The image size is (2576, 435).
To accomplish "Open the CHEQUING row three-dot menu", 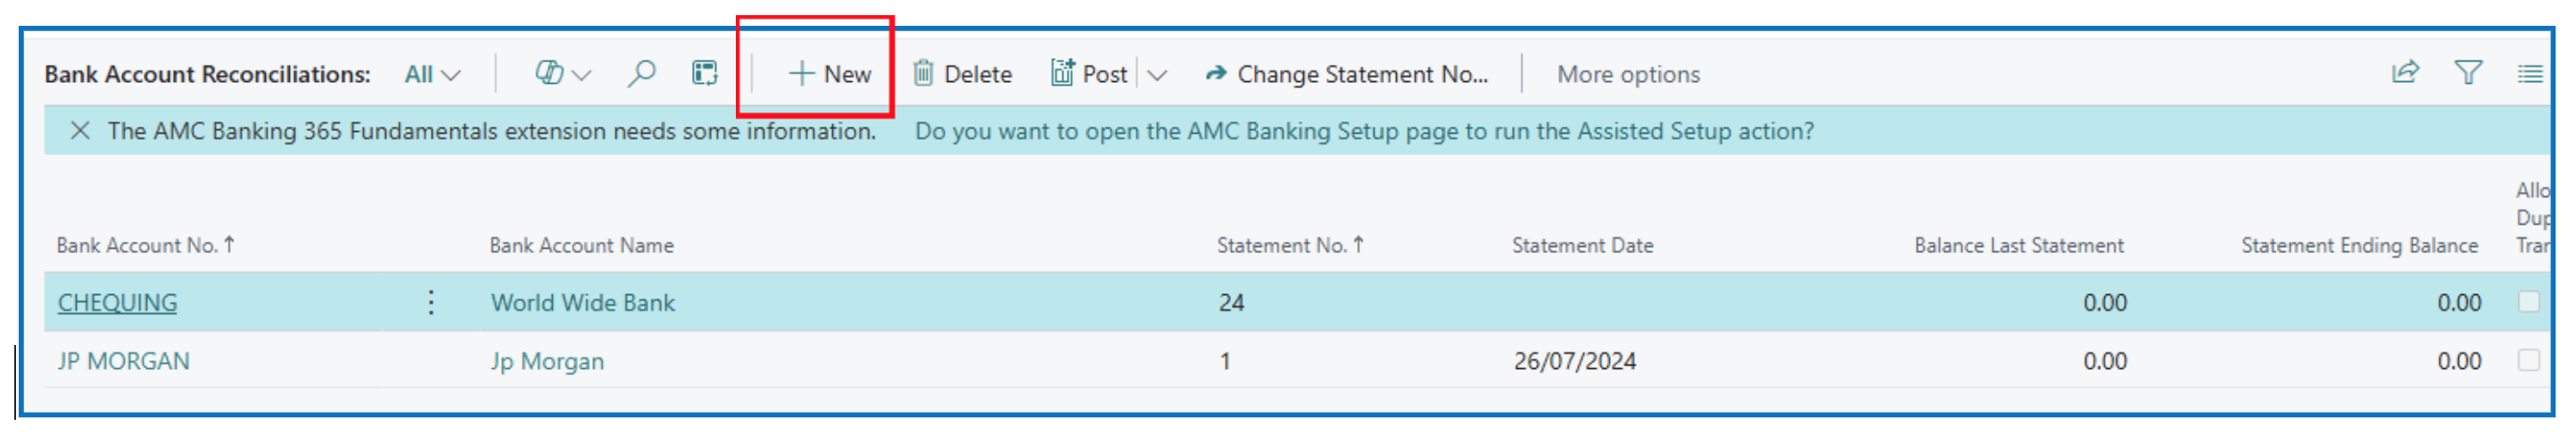I will (x=431, y=302).
